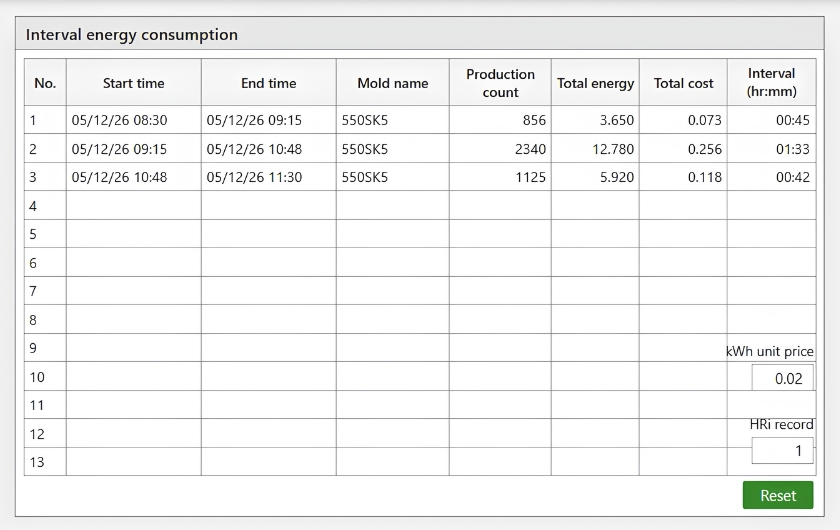Click total cost value 0.256
The image size is (840, 530).
[x=704, y=149]
